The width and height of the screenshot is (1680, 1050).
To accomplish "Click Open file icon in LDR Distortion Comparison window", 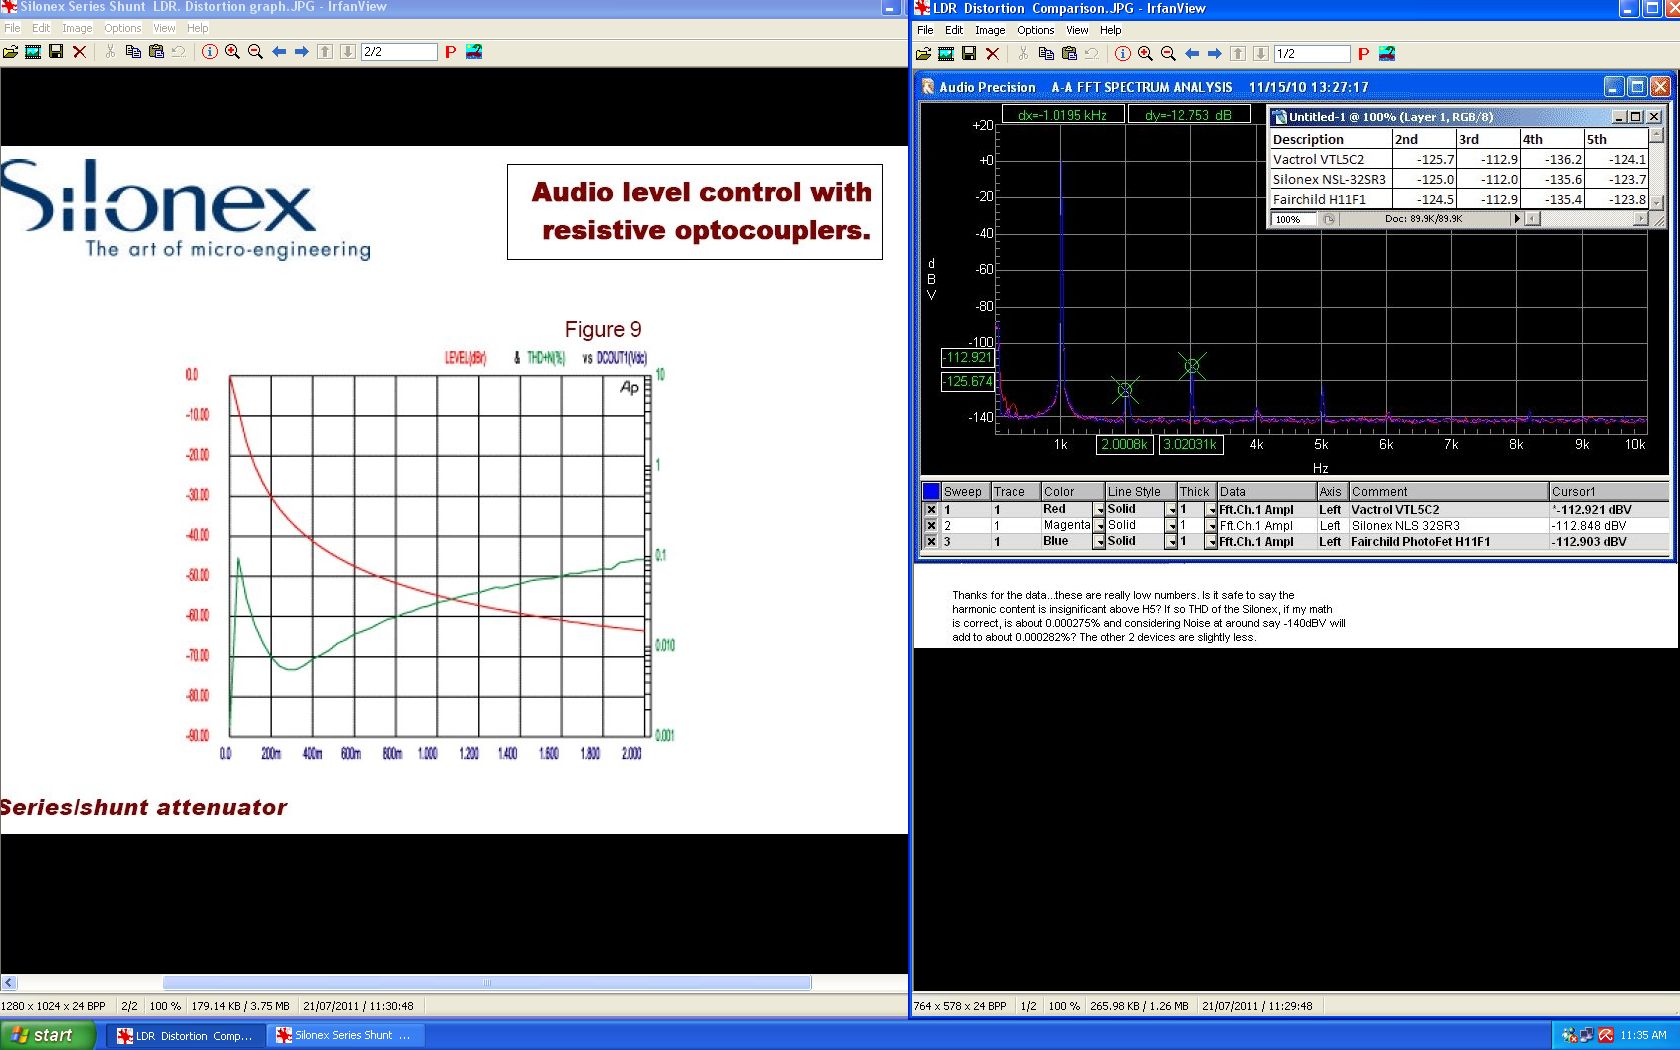I will (923, 54).
